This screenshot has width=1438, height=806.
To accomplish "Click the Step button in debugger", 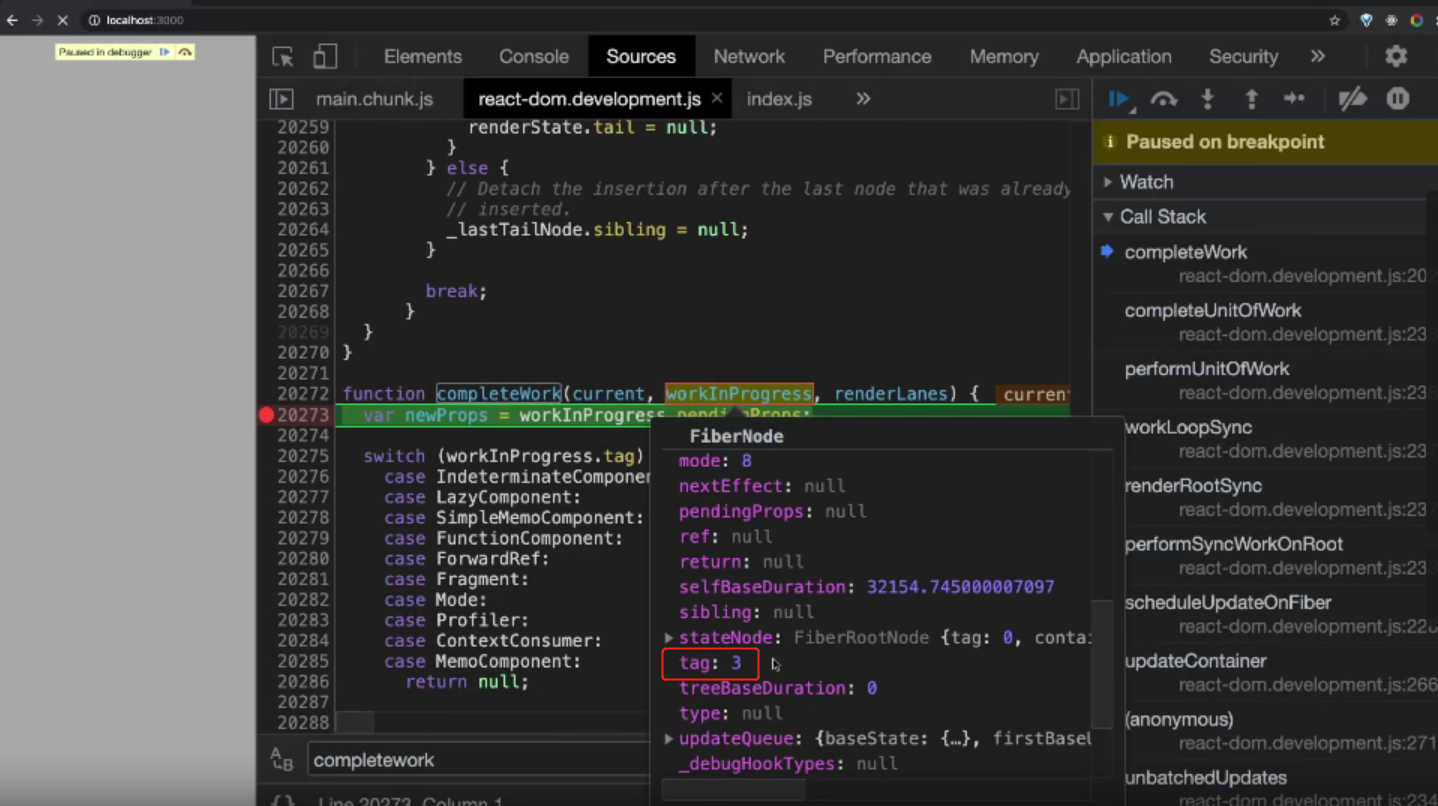I will (x=1295, y=99).
